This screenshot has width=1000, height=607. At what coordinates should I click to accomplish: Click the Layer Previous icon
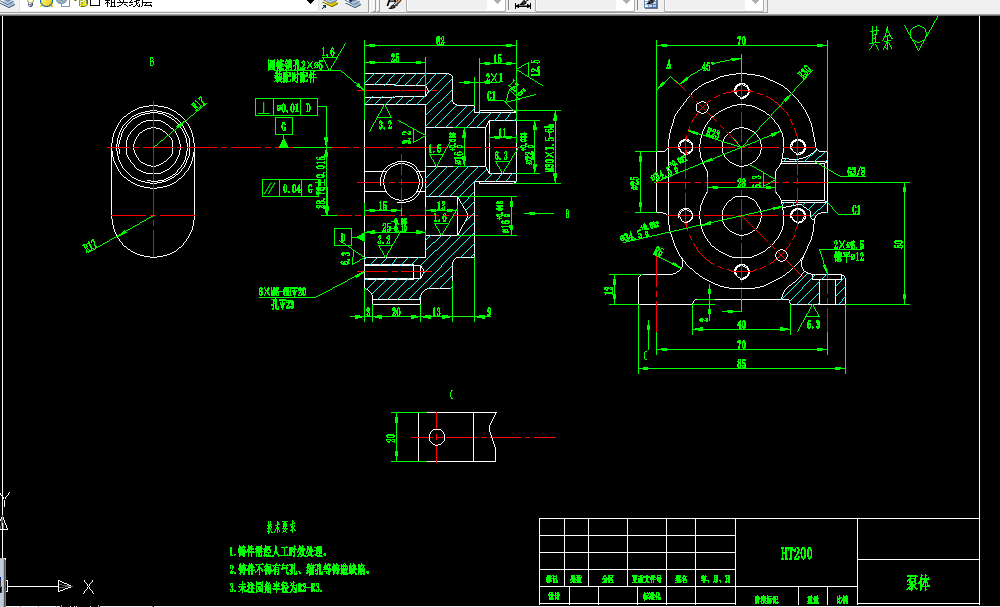353,3
